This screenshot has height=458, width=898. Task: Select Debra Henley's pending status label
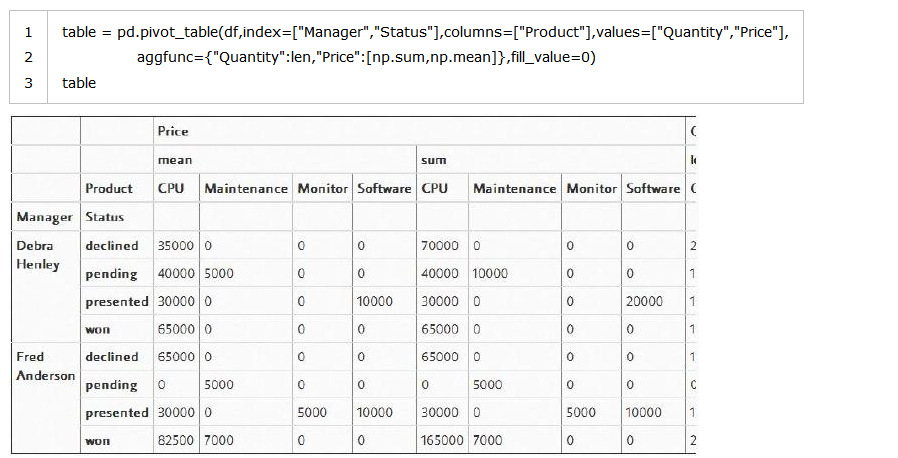pyautogui.click(x=111, y=274)
